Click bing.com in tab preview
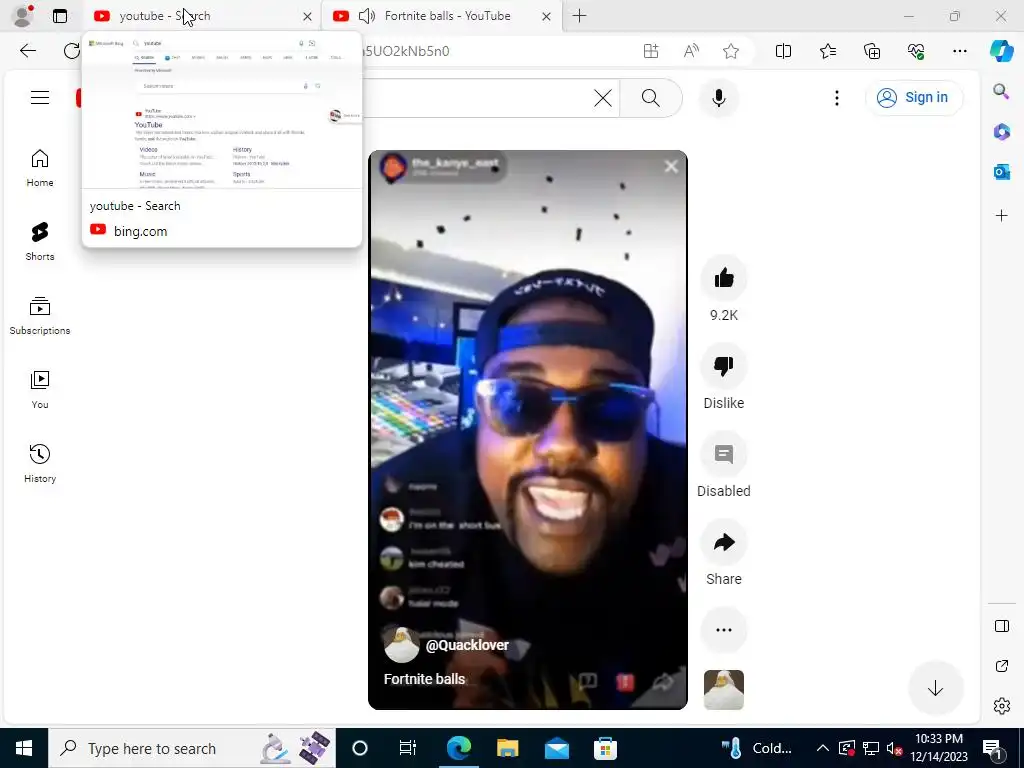 pos(140,231)
